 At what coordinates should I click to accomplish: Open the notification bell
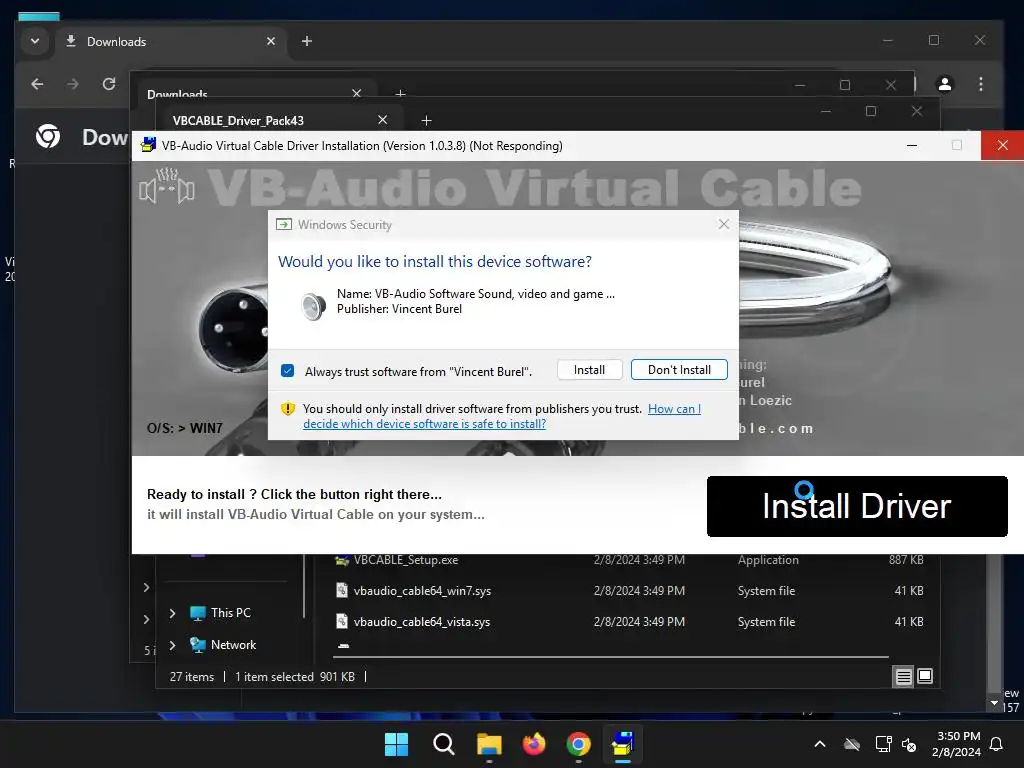997,744
